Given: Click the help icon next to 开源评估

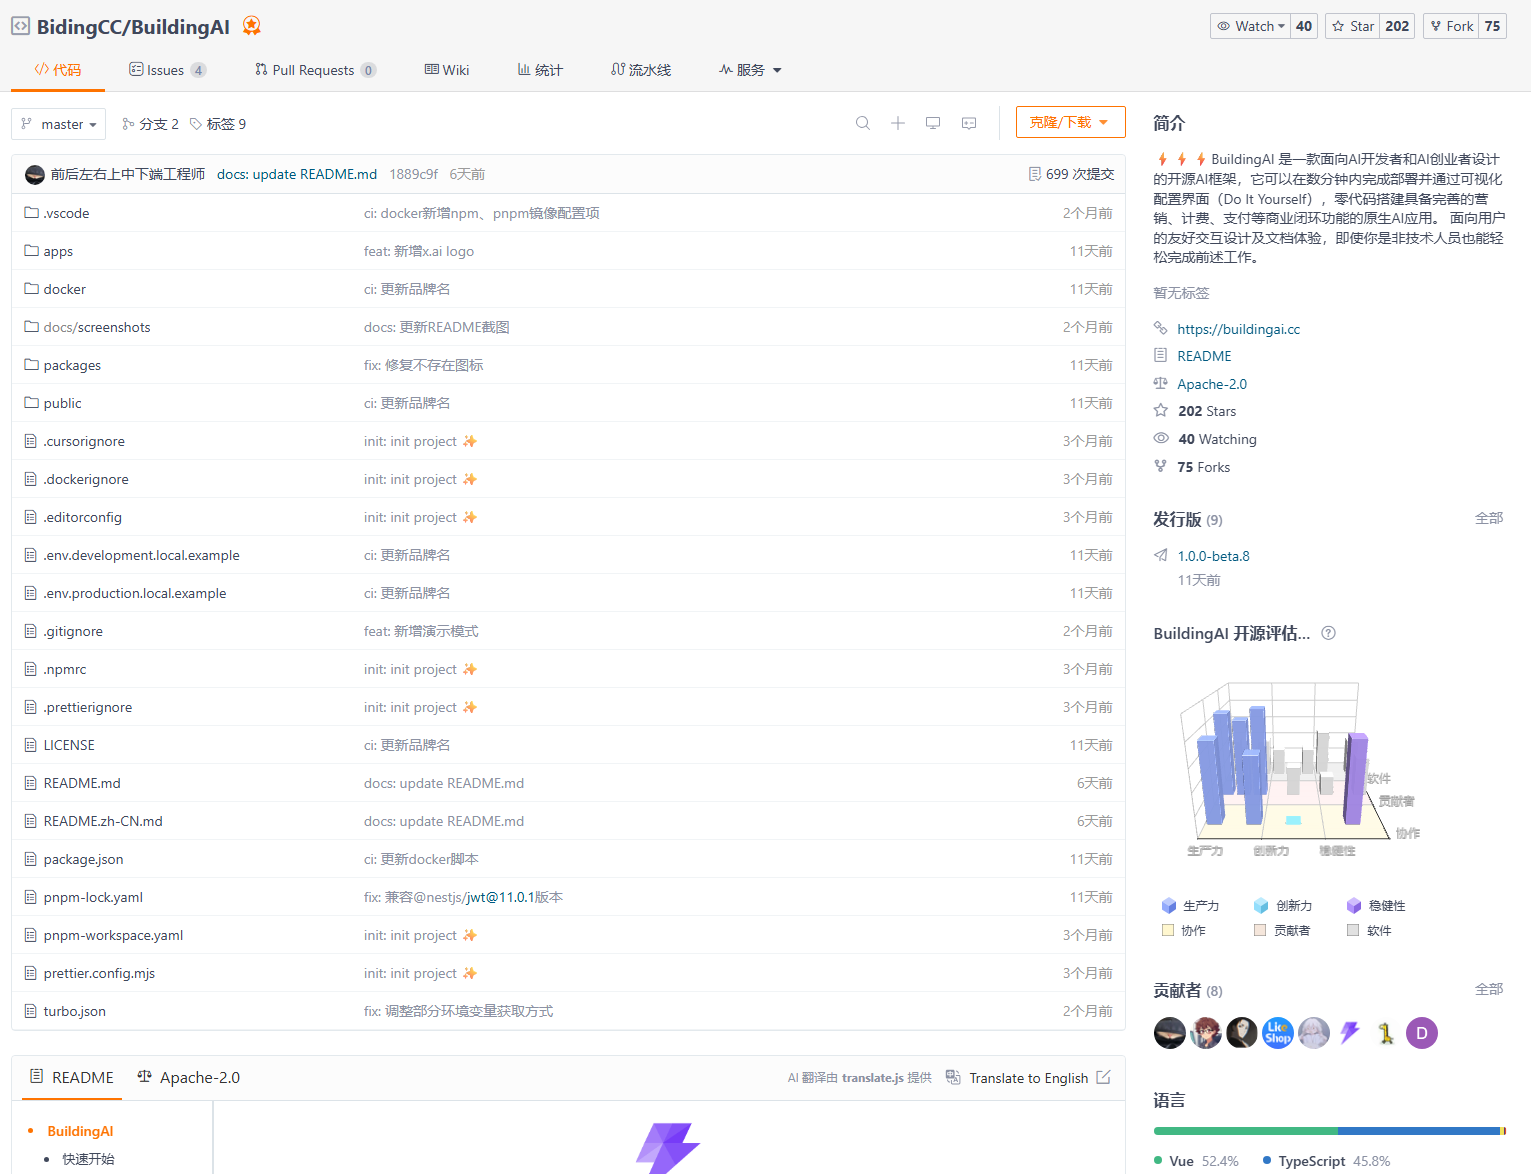Looking at the screenshot, I should tap(1329, 633).
